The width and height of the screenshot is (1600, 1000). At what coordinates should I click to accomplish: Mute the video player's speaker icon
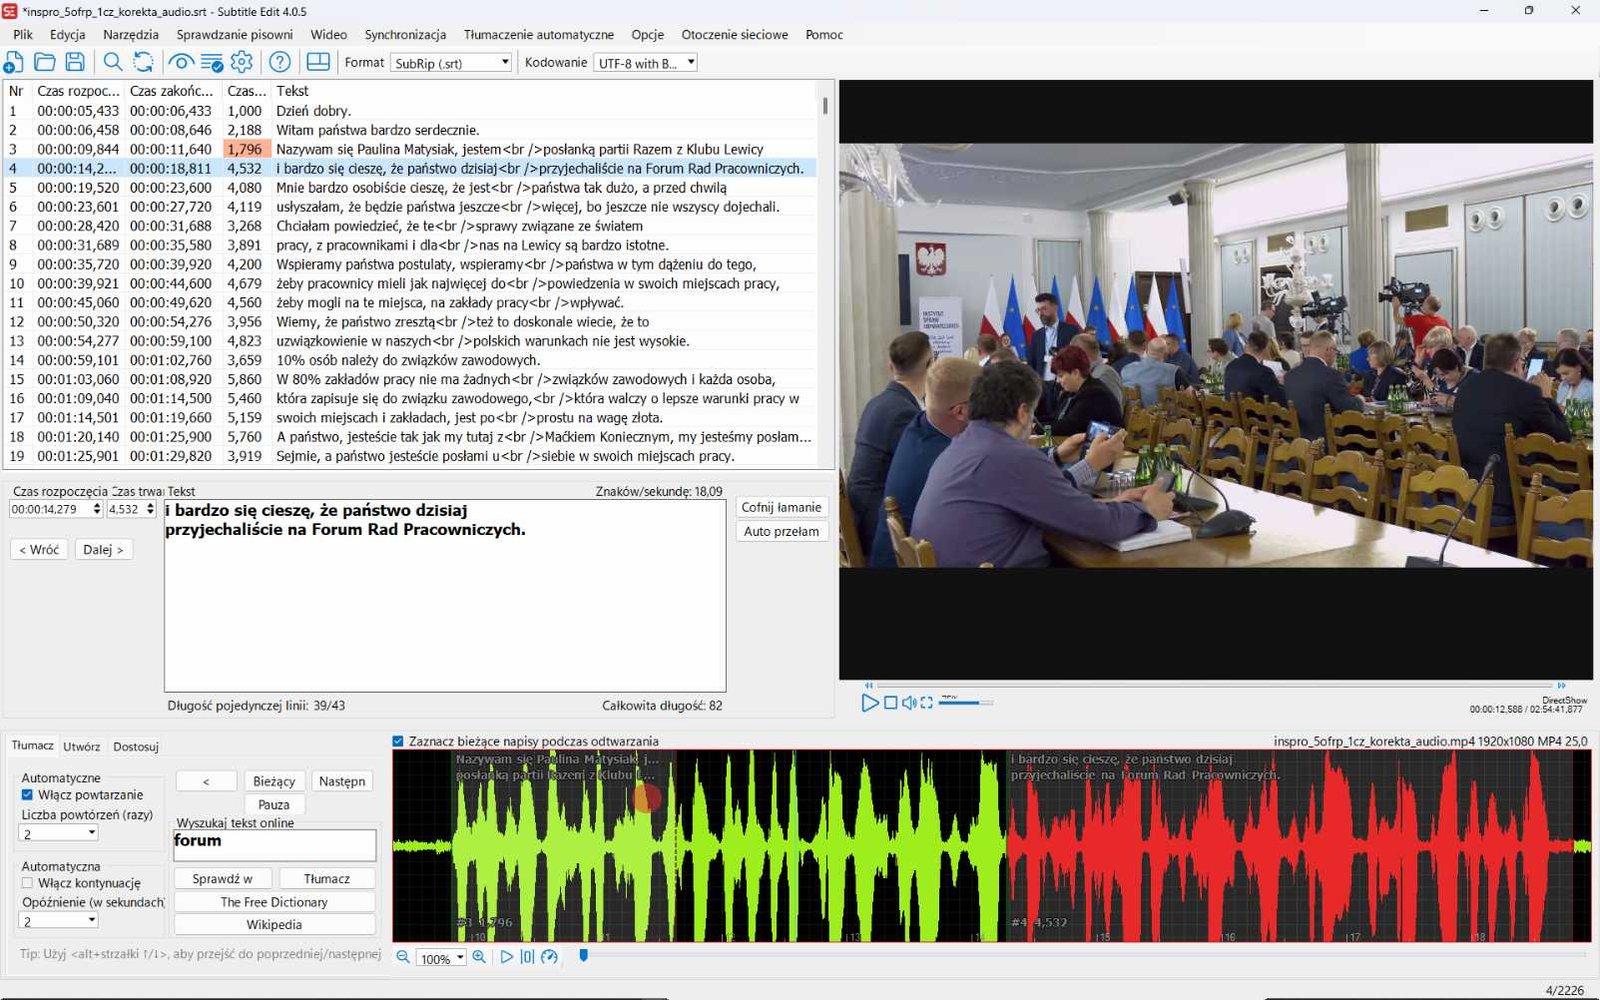[909, 703]
